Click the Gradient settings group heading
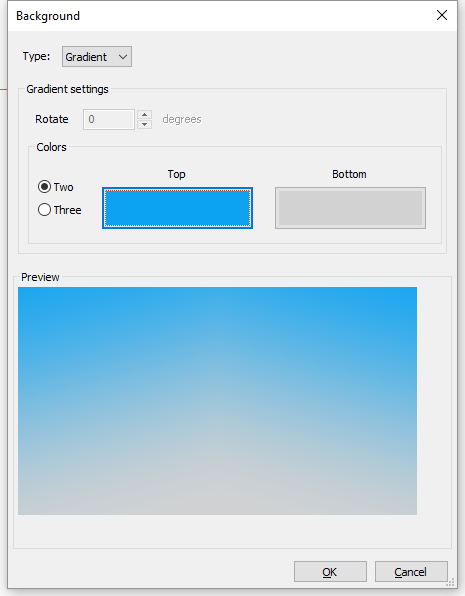The image size is (465, 596). pos(67,89)
